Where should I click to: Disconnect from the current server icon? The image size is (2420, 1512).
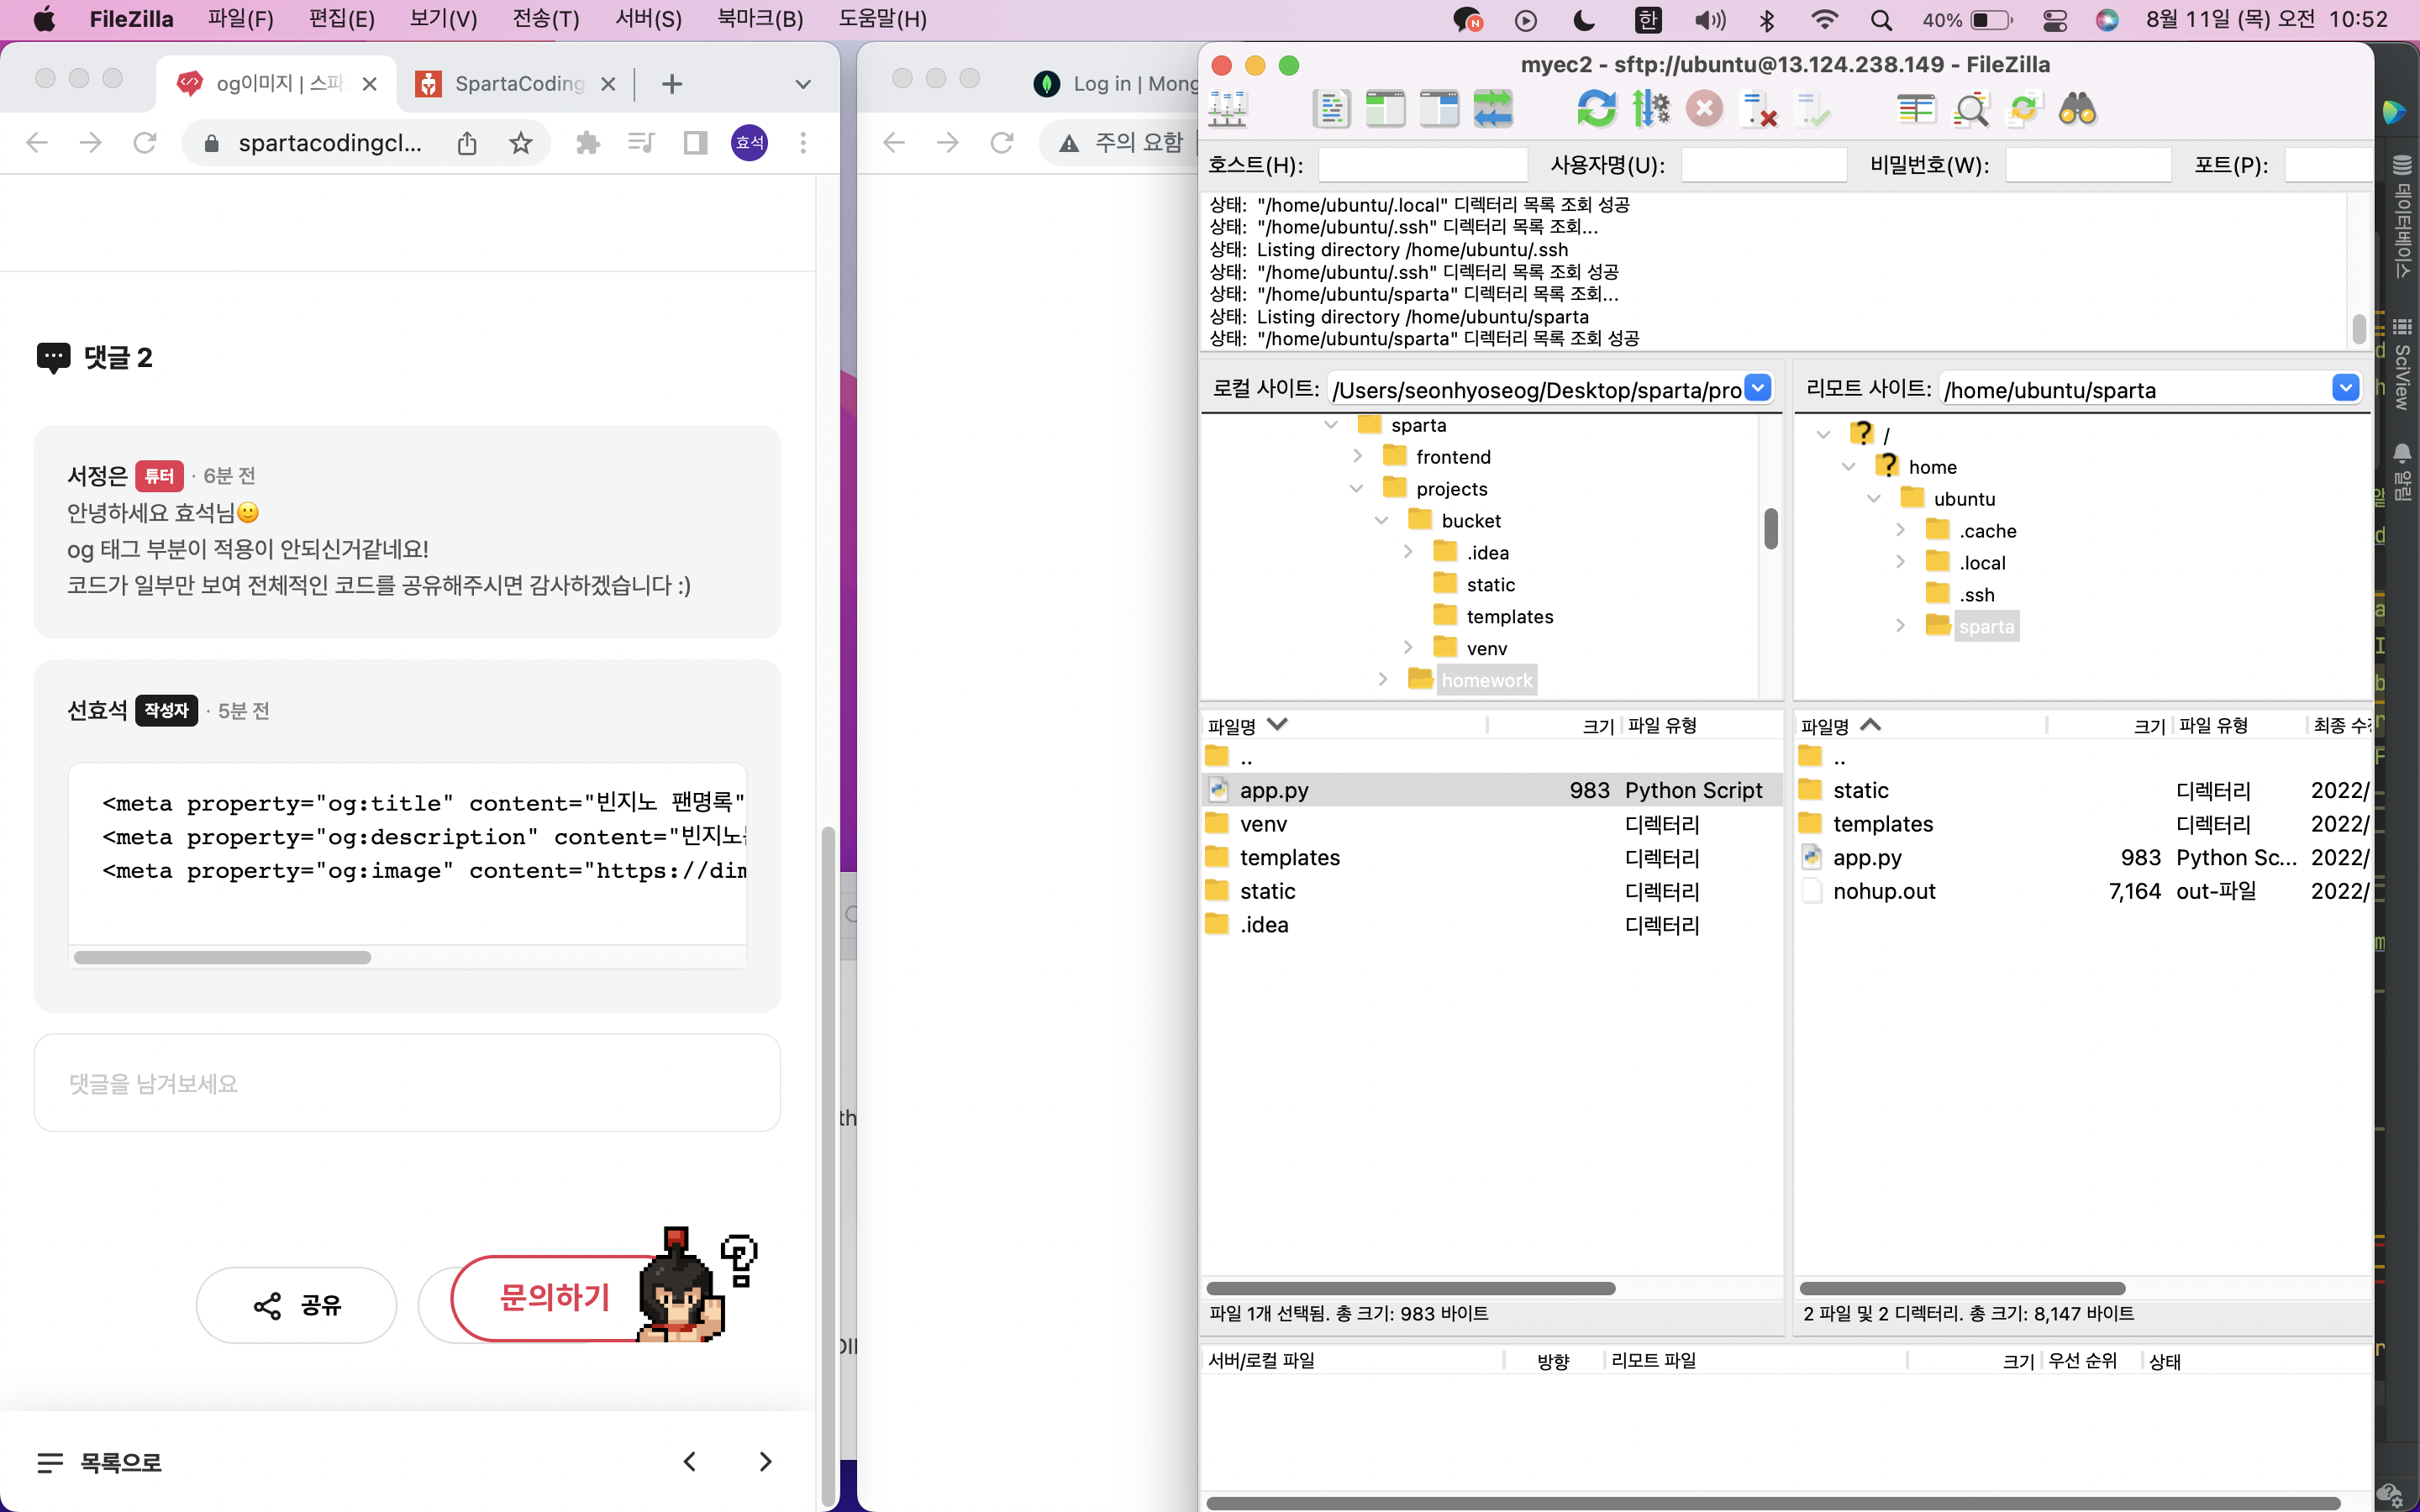point(1759,109)
